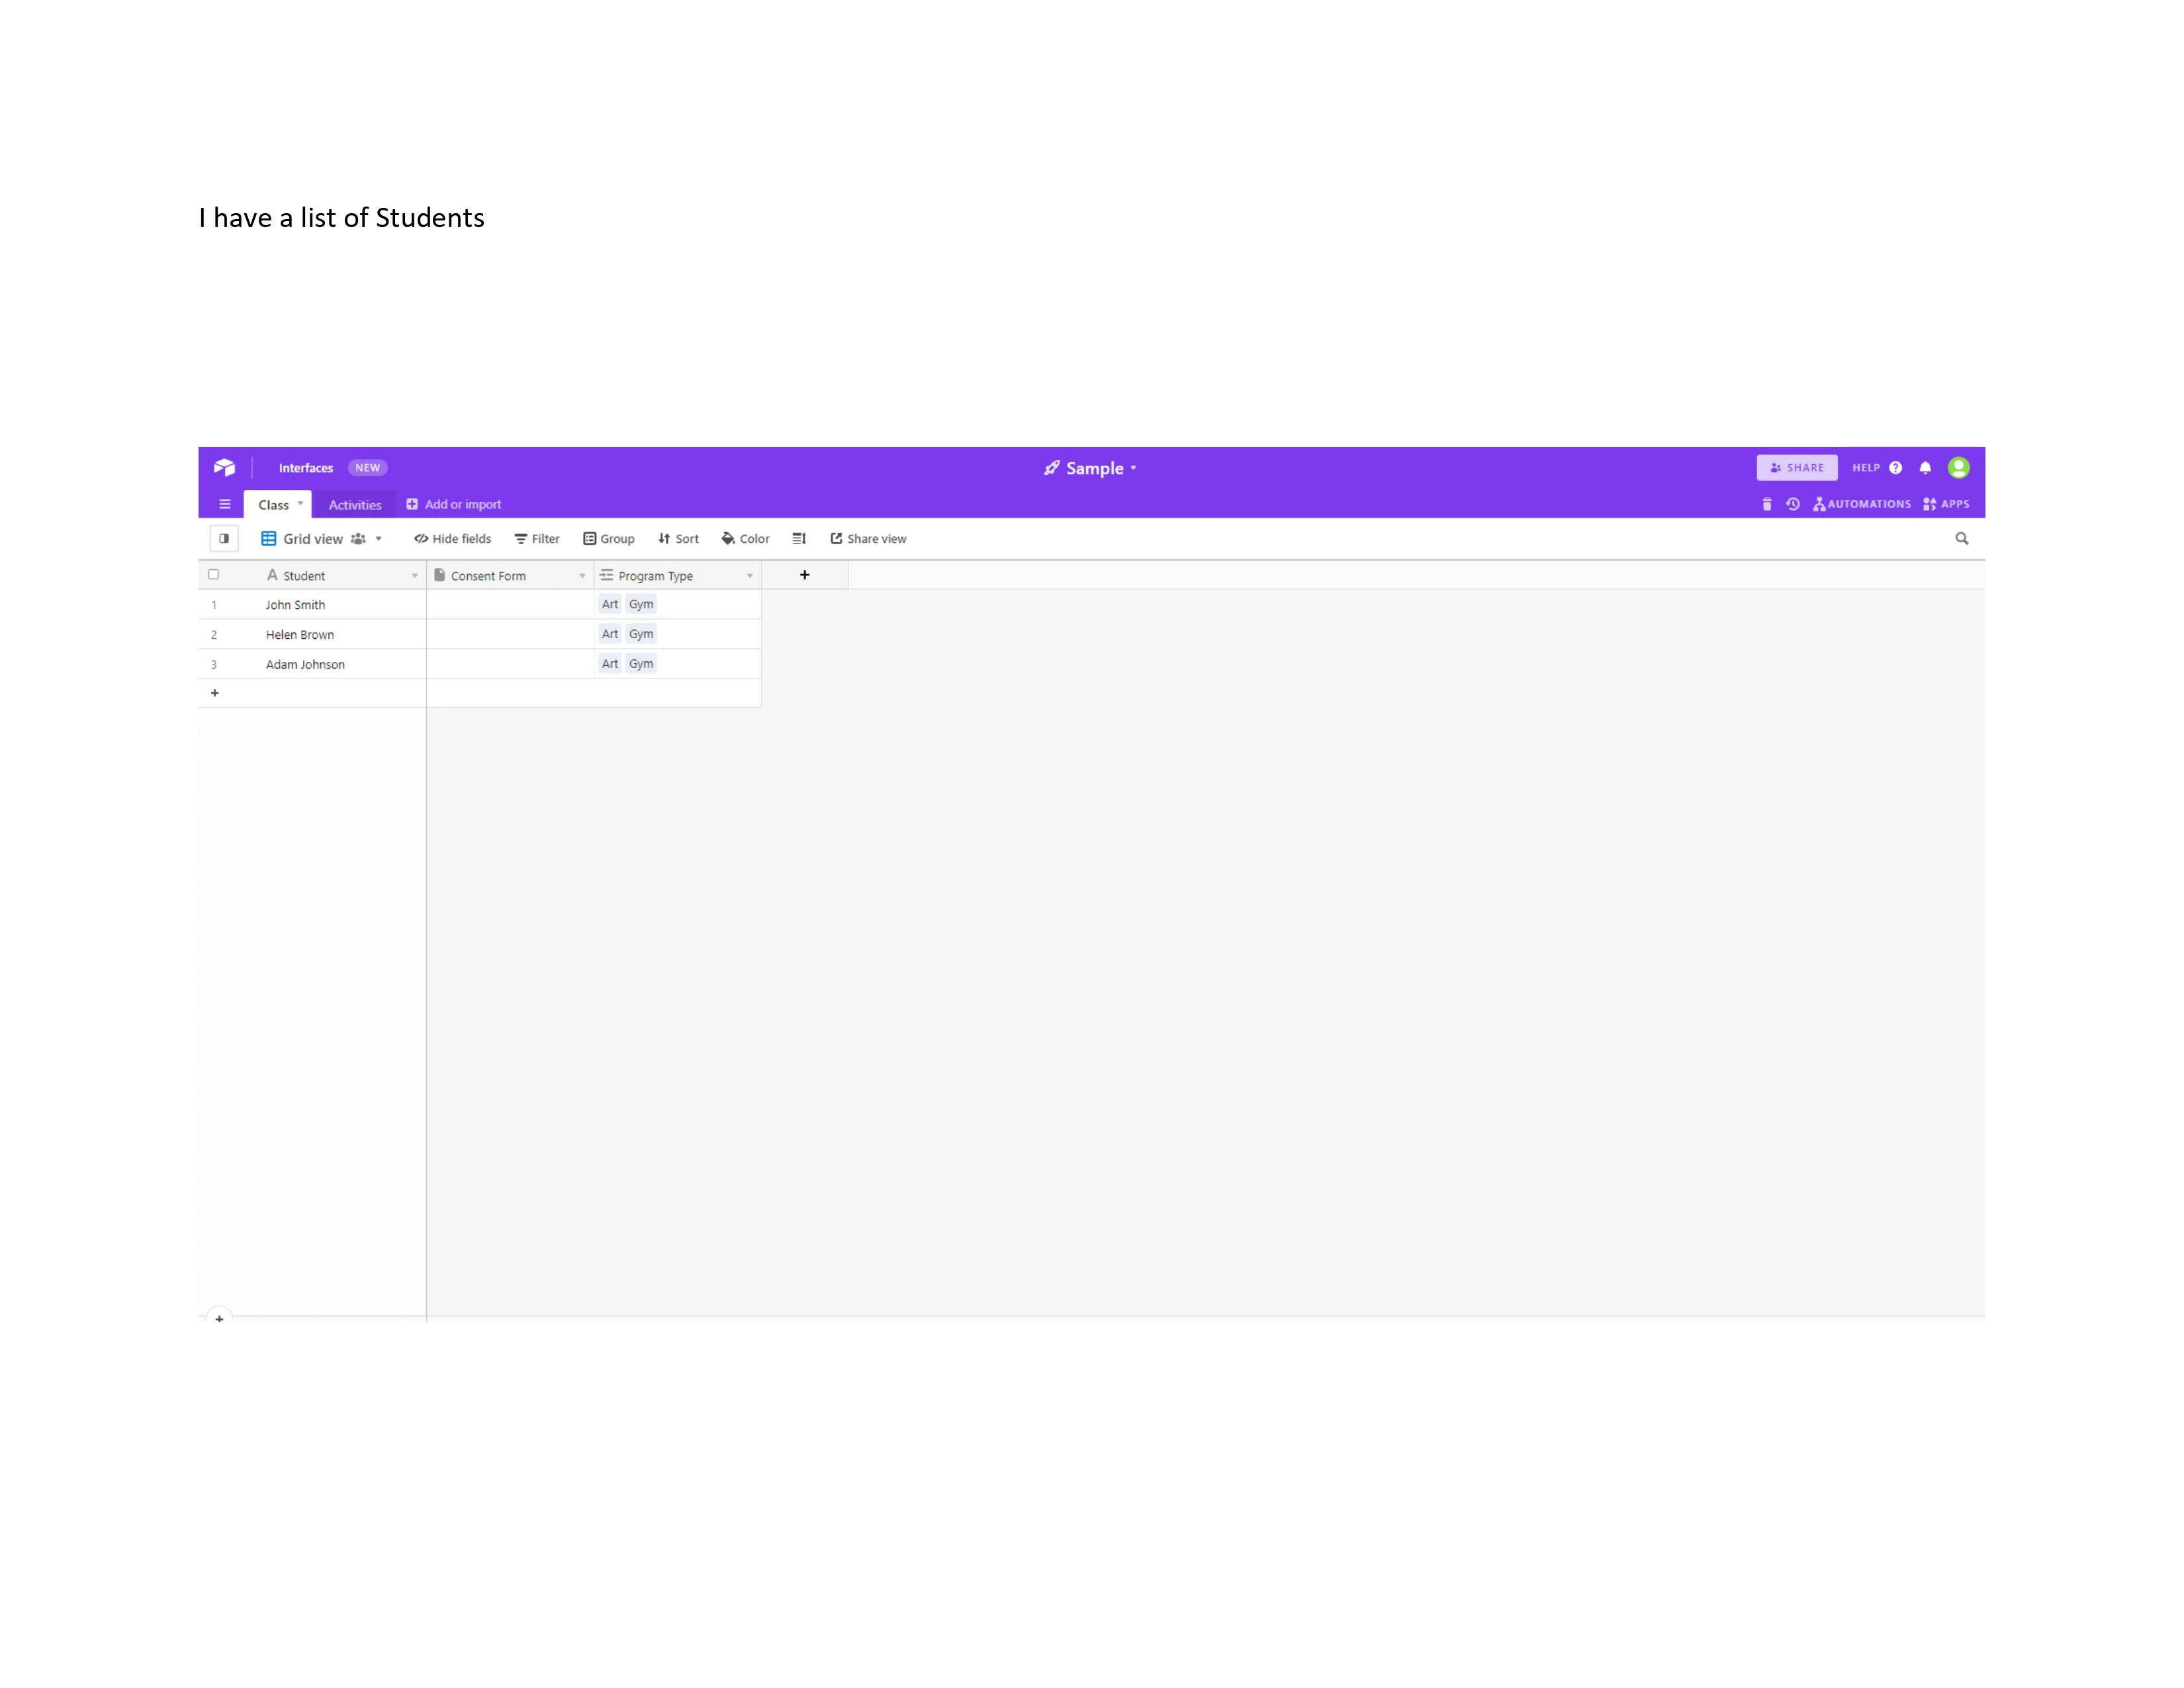Click the Art tag in Adam Johnson row
The image size is (2184, 1688).
tap(610, 664)
